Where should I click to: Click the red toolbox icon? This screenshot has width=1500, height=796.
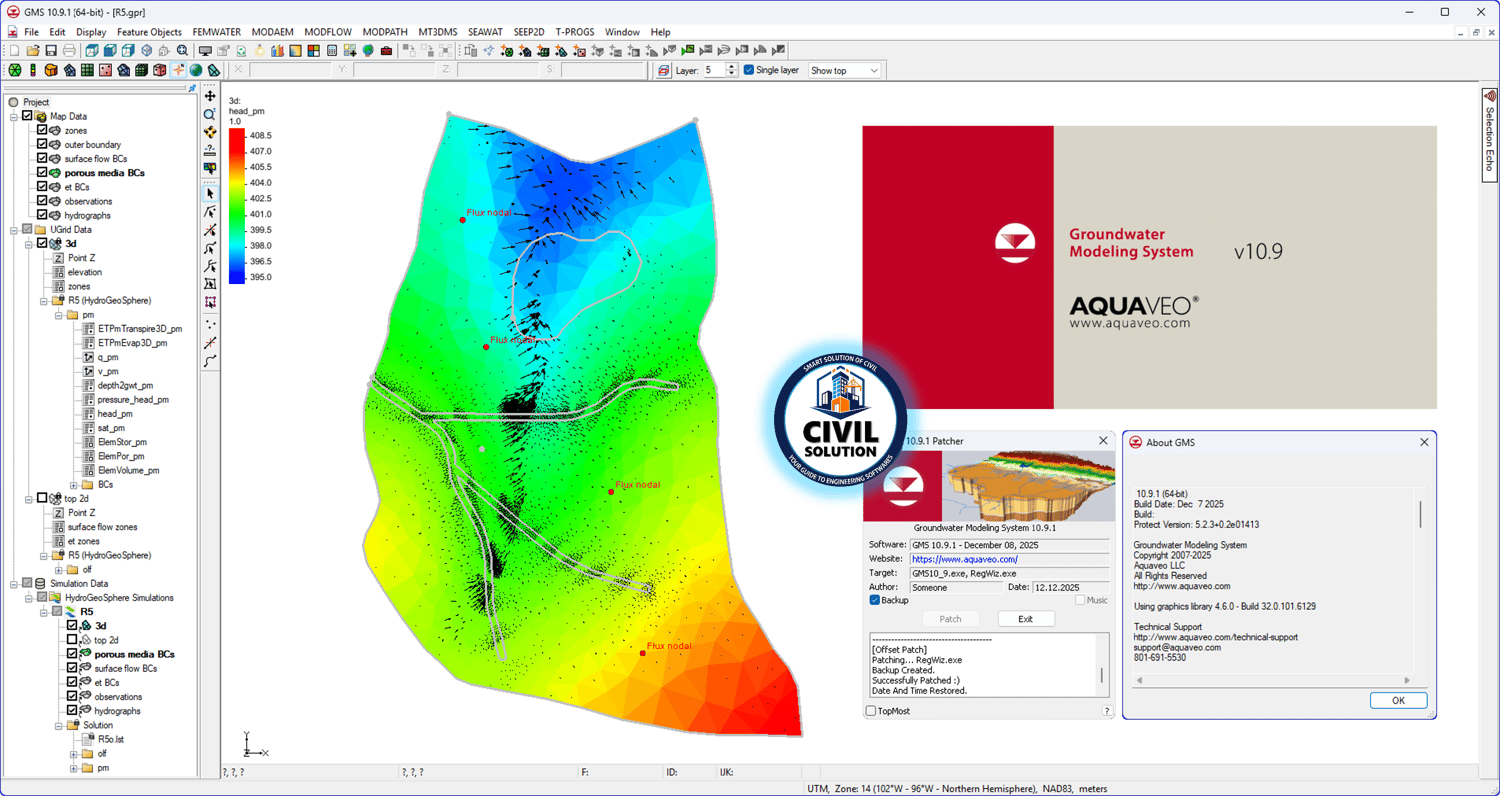pyautogui.click(x=386, y=50)
